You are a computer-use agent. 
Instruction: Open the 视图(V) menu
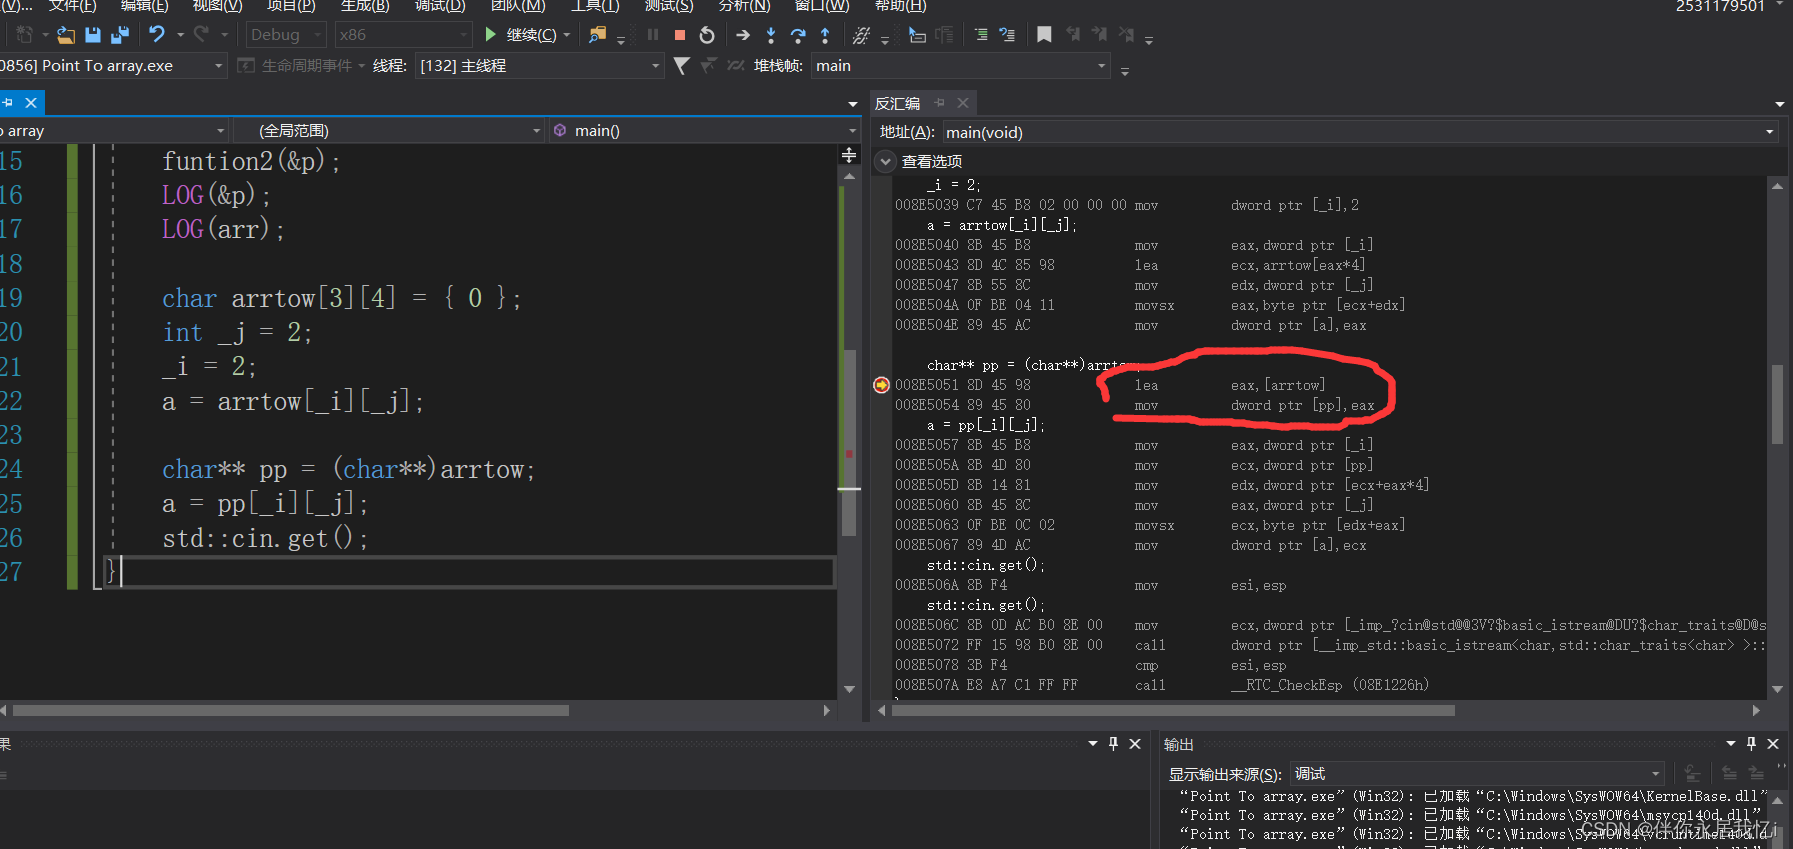[x=217, y=6]
